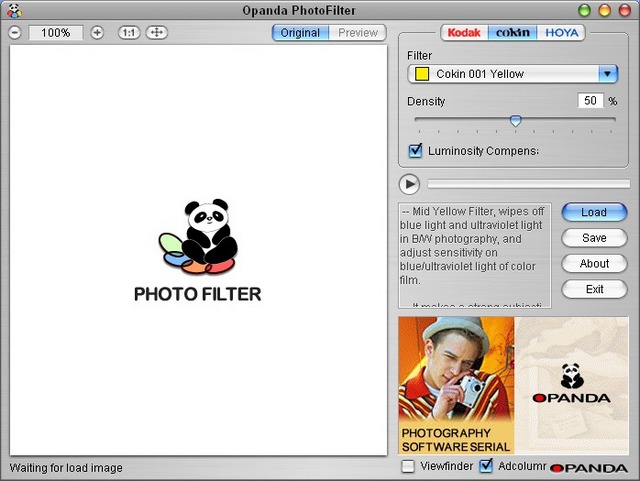Click the fit-to-window arrows icon

157,32
